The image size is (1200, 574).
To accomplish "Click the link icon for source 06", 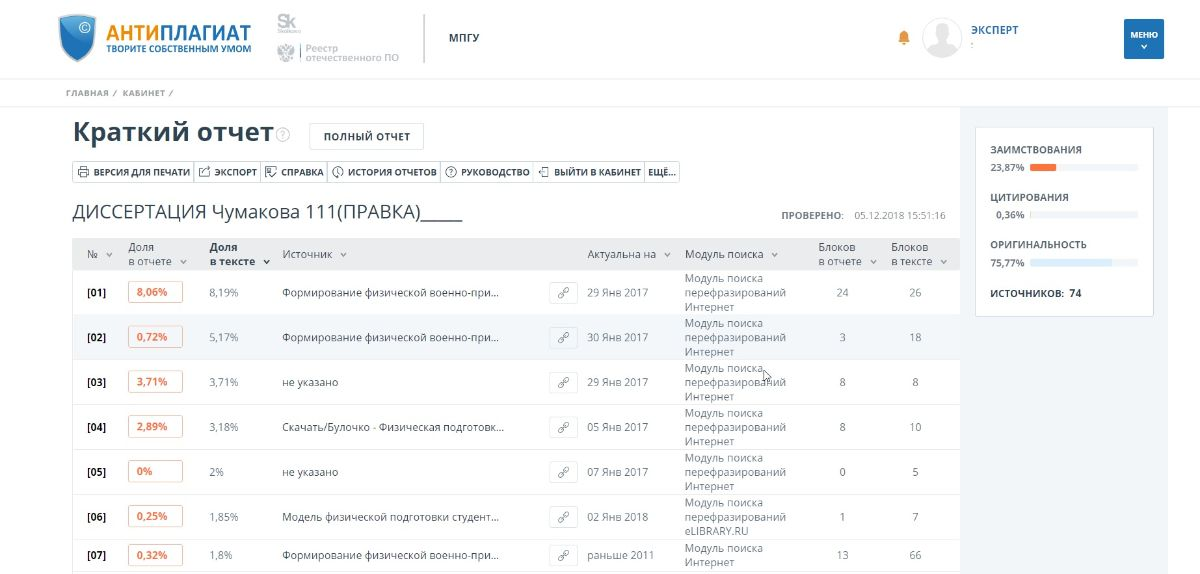I will (x=563, y=517).
